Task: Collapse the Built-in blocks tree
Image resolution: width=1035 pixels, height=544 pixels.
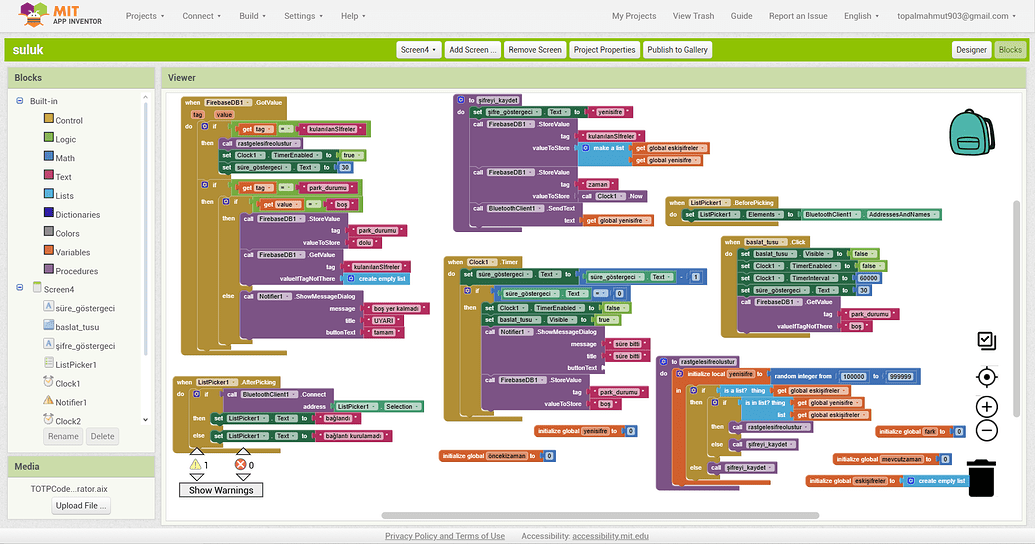Action: coord(19,101)
